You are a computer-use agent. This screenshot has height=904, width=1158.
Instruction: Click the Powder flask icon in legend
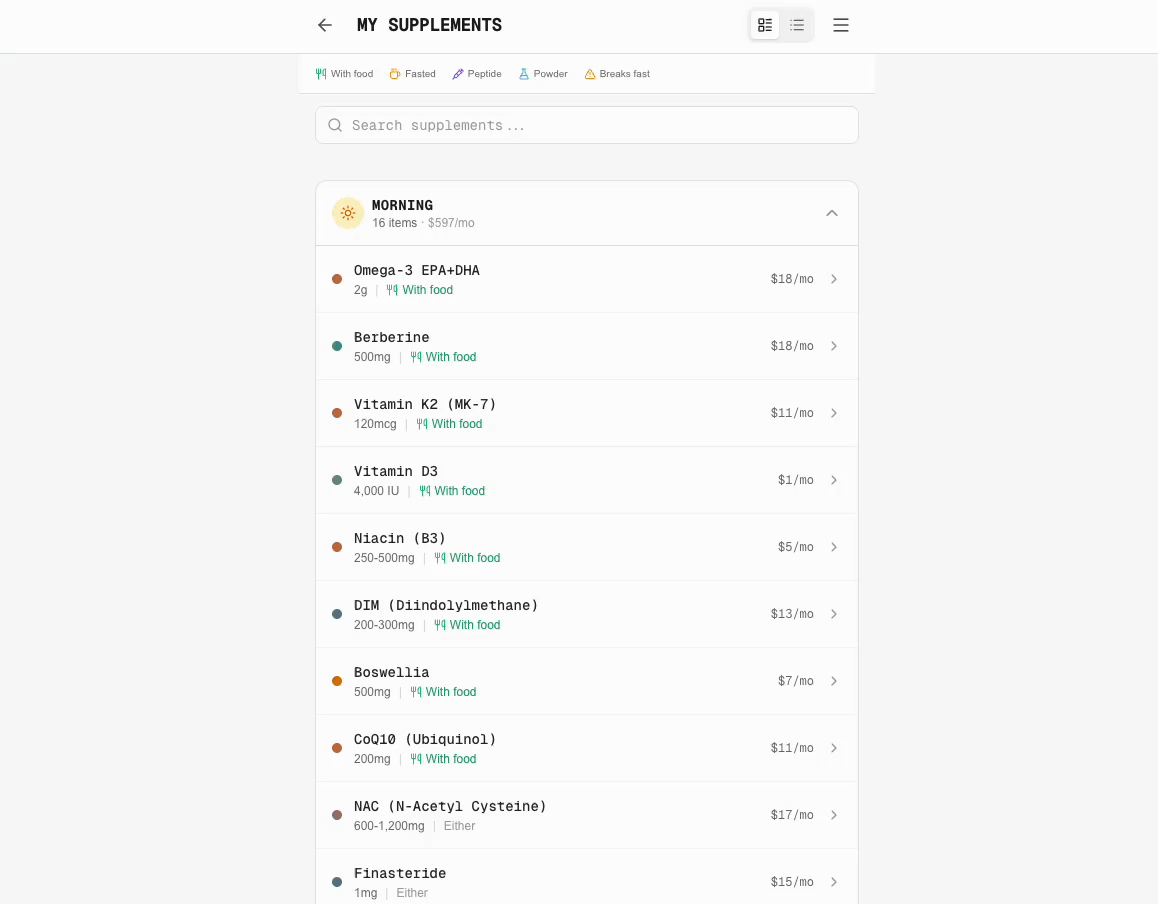[x=524, y=74]
